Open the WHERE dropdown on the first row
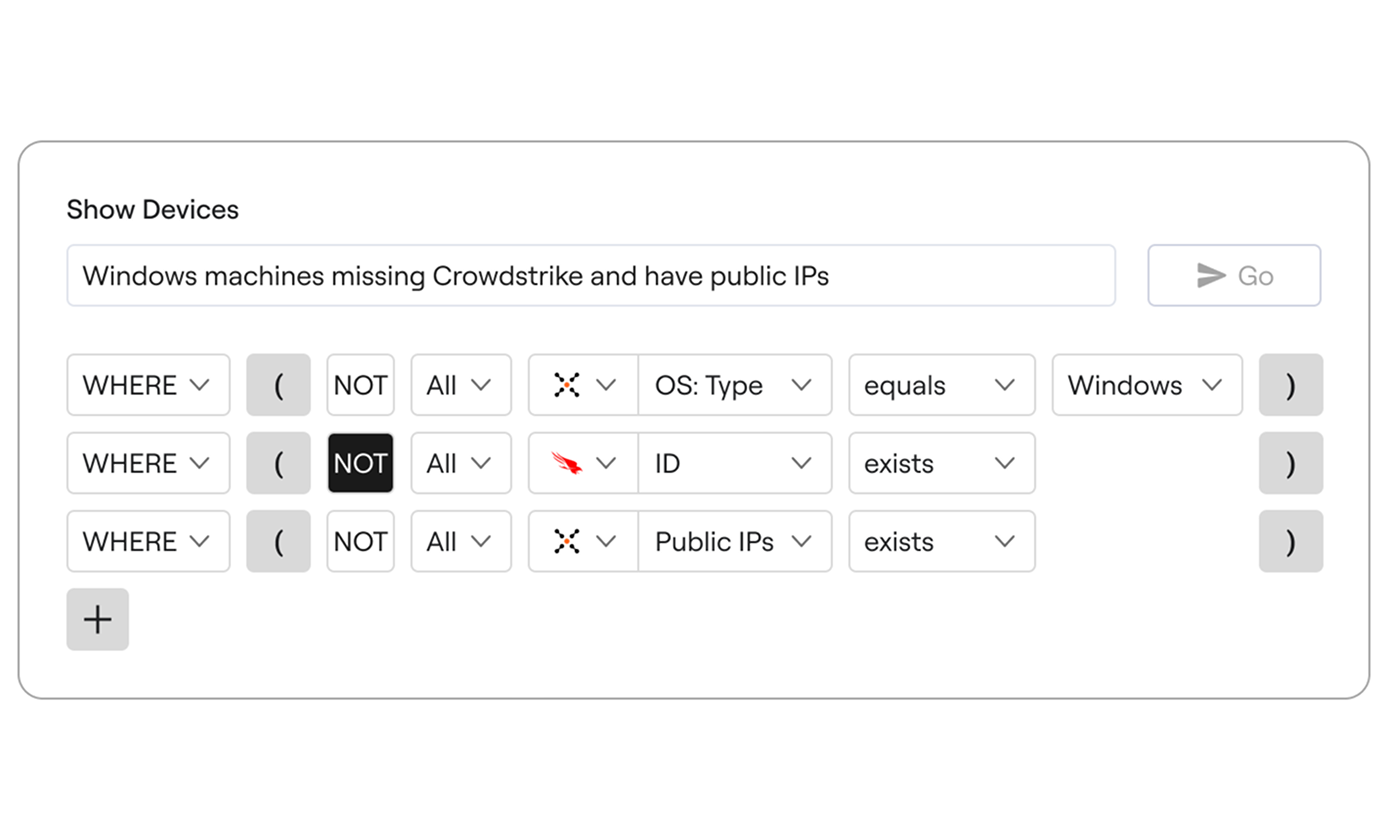The image size is (1388, 840). click(148, 385)
